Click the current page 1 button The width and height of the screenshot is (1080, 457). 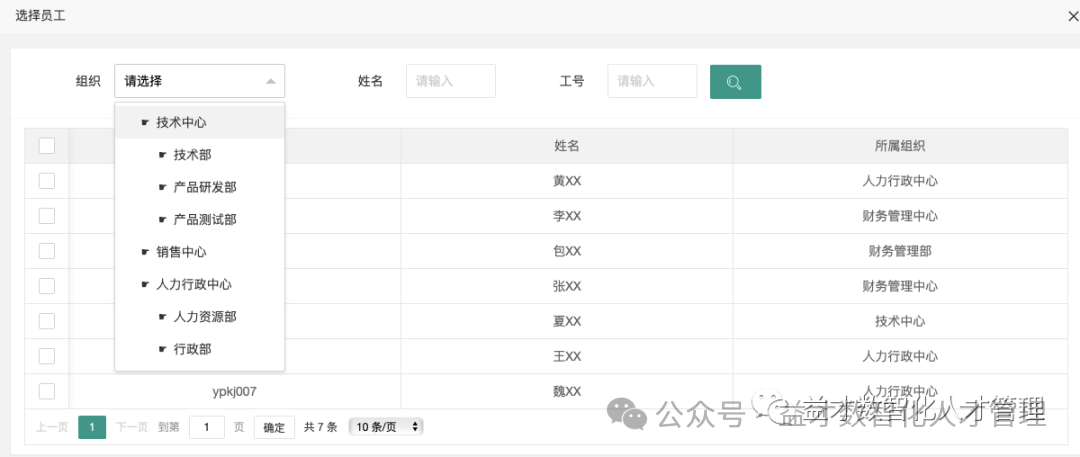[92, 427]
